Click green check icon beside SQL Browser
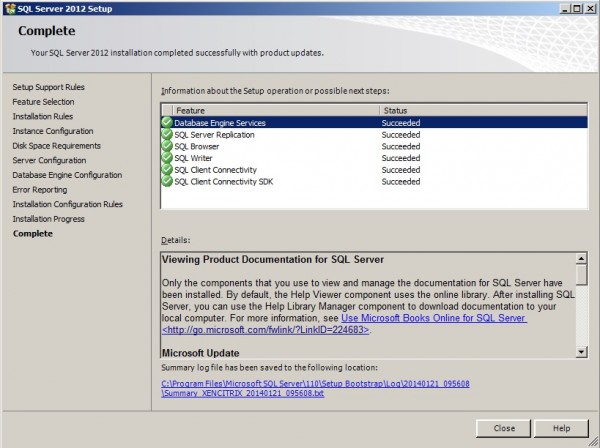Image resolution: width=600 pixels, height=448 pixels. tap(167, 146)
